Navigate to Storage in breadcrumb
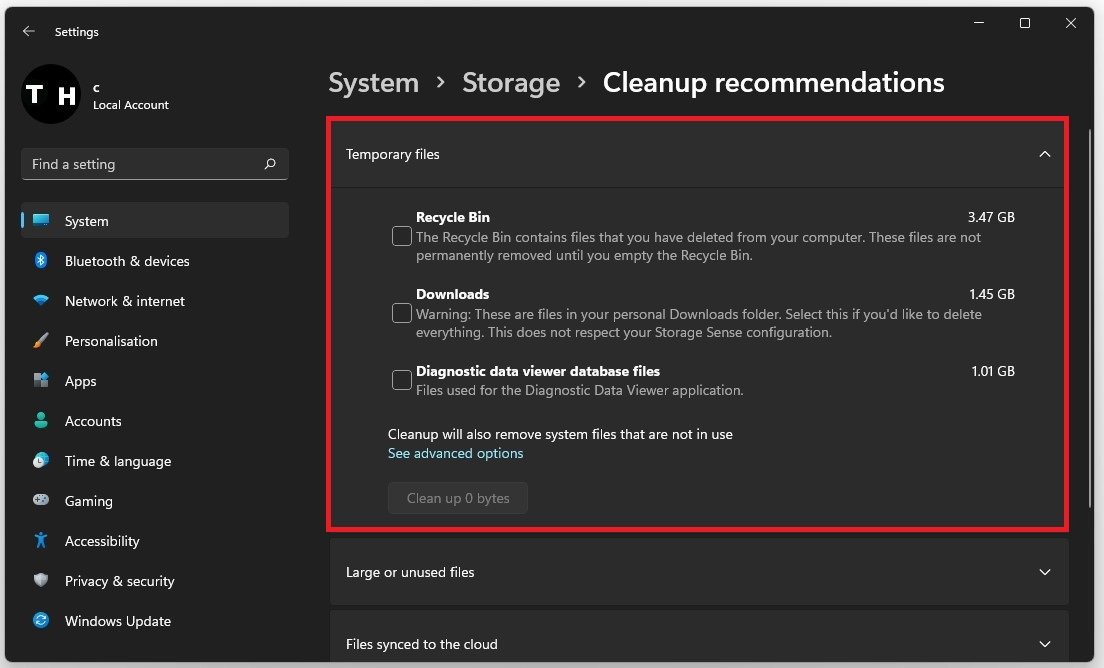 (510, 82)
